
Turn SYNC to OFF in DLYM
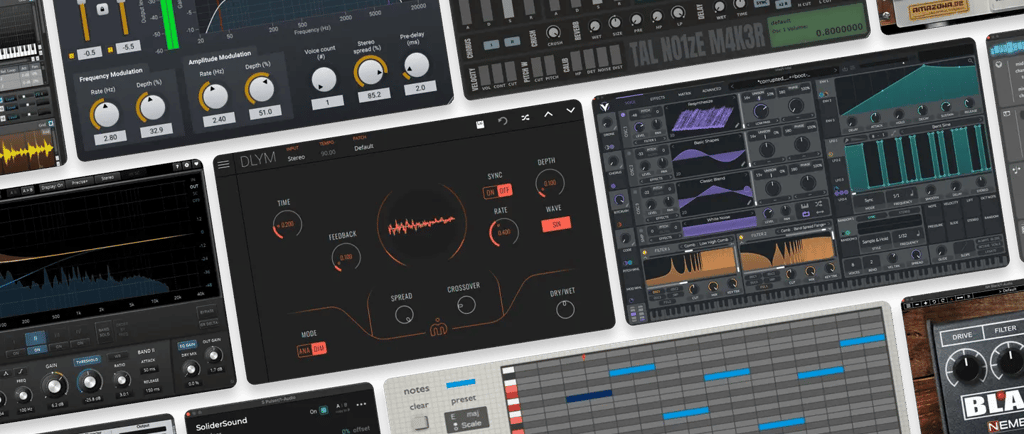pos(504,191)
